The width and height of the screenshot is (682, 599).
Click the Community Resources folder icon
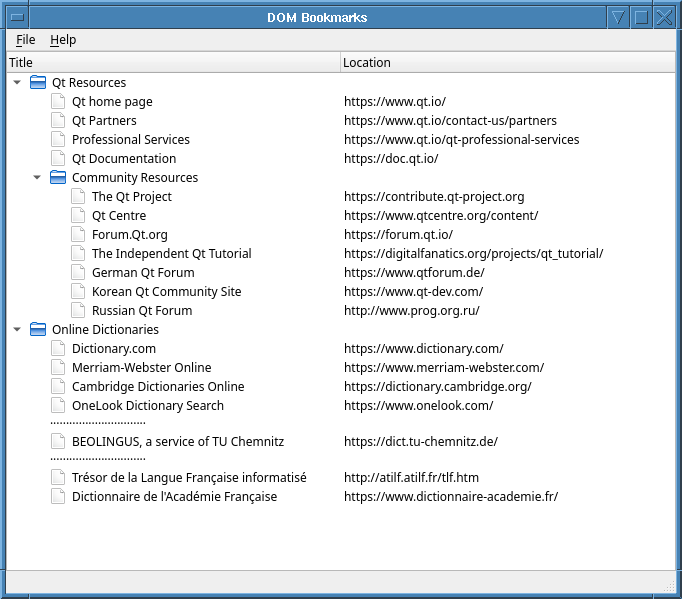(58, 178)
